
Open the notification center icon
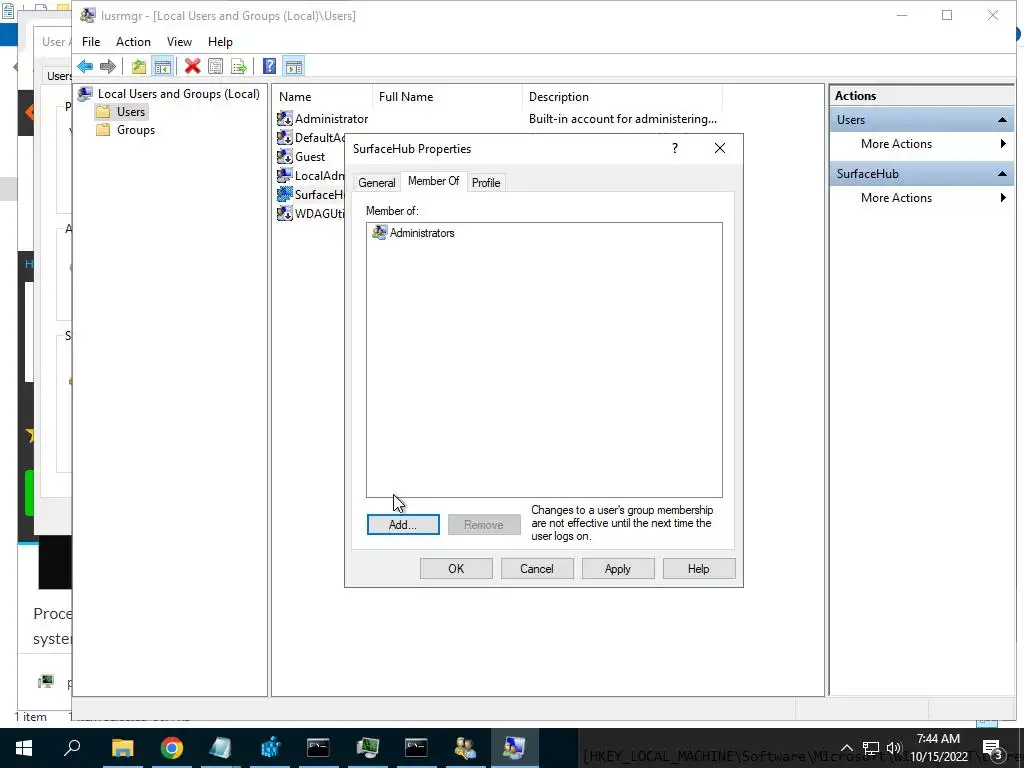pyautogui.click(x=993, y=748)
